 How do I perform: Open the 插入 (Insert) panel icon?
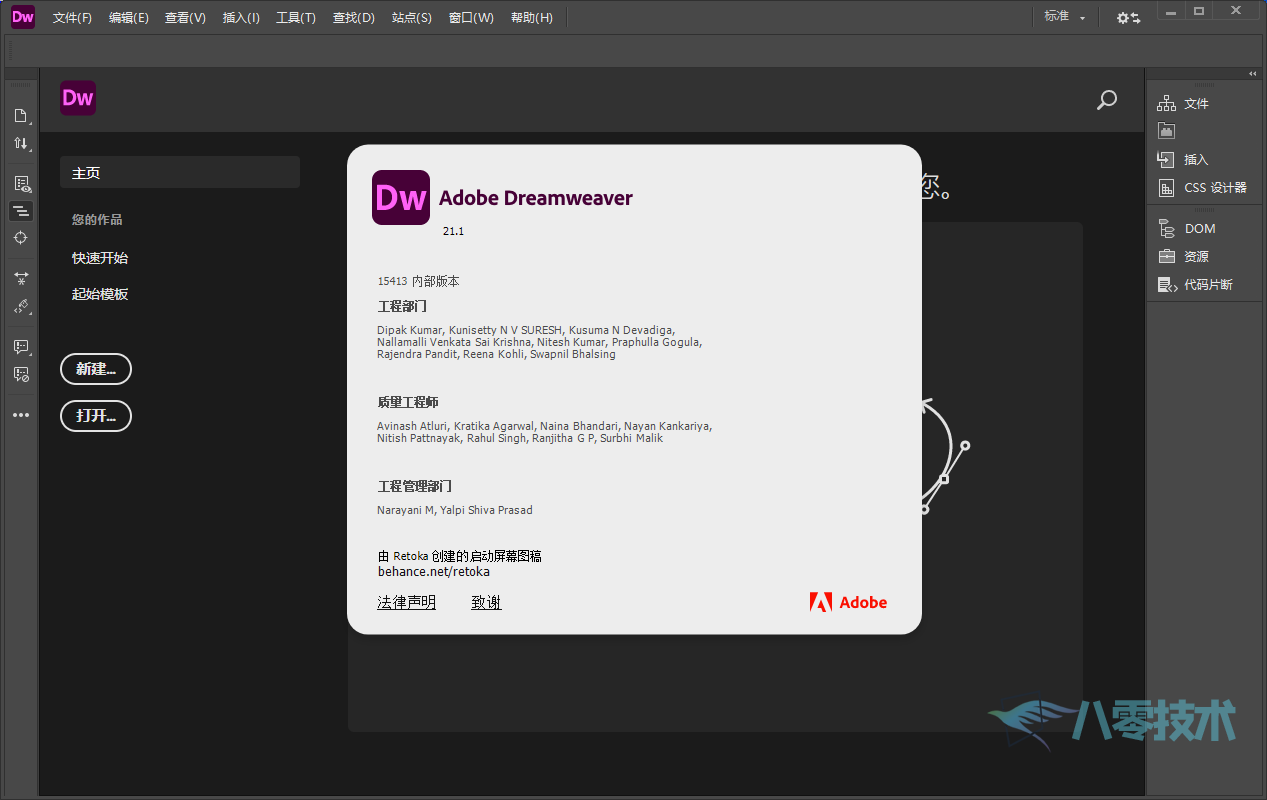[1166, 160]
